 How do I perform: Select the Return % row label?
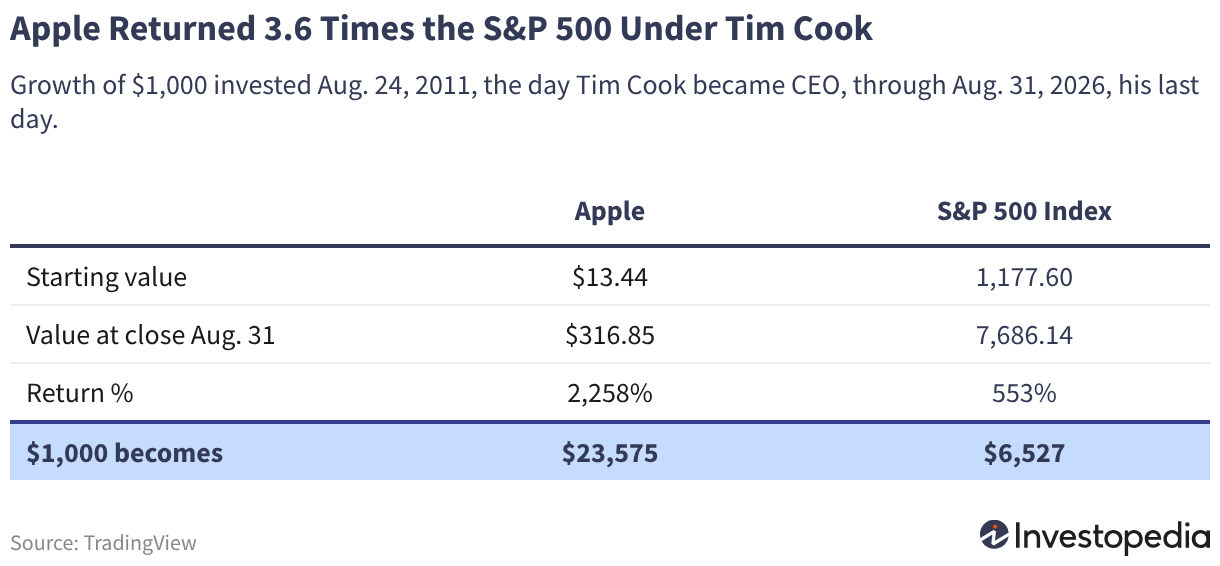point(80,393)
